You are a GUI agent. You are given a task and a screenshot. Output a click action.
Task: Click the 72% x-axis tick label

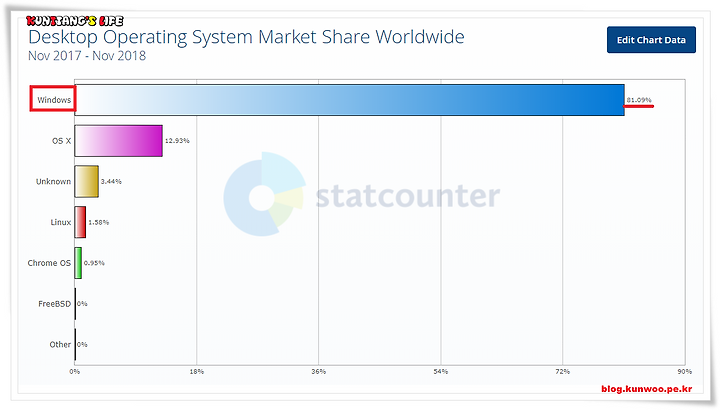tap(562, 371)
